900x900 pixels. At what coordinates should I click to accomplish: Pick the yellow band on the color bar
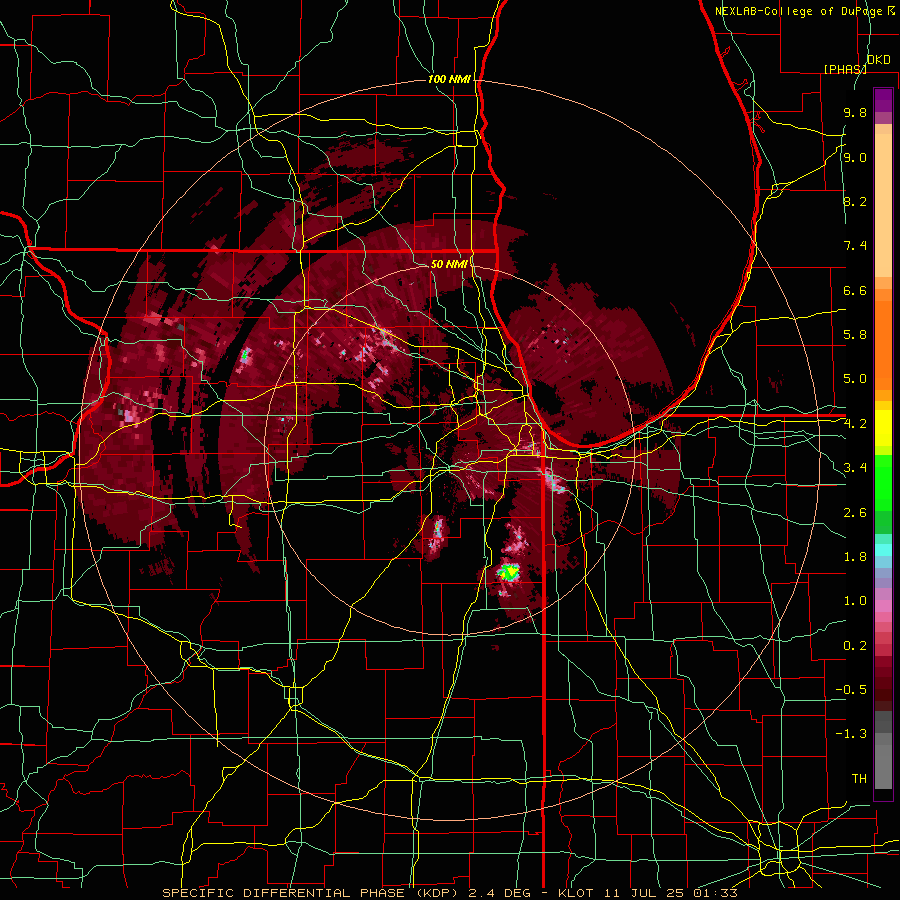click(883, 428)
